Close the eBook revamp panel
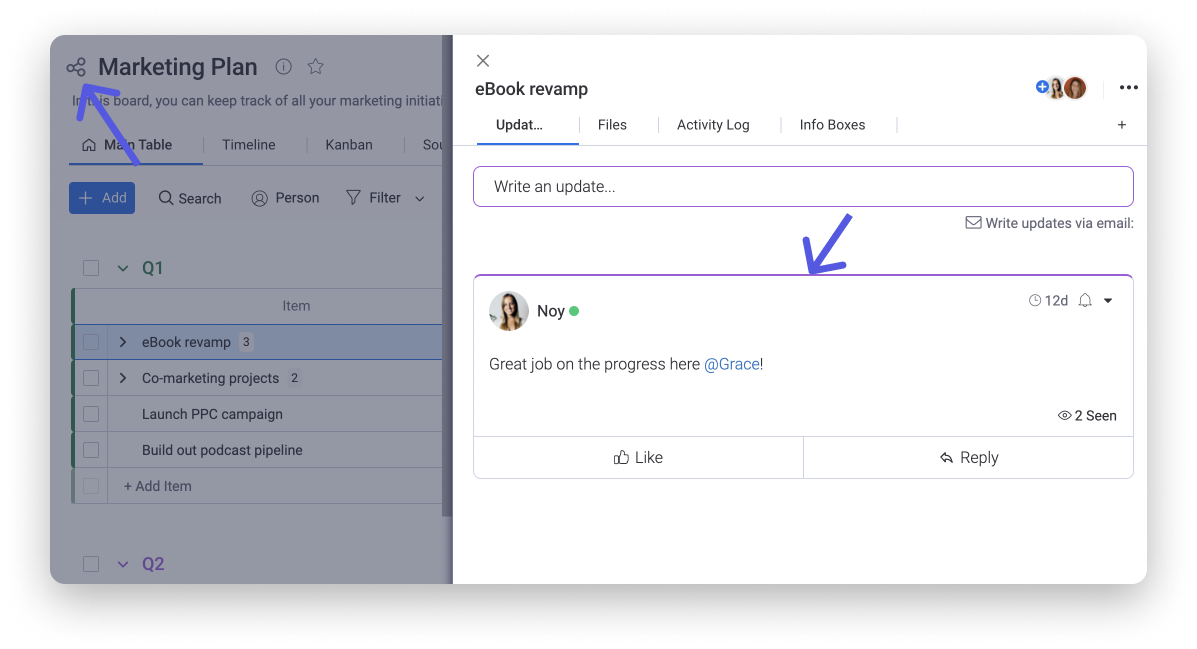The width and height of the screenshot is (1197, 649). (483, 60)
